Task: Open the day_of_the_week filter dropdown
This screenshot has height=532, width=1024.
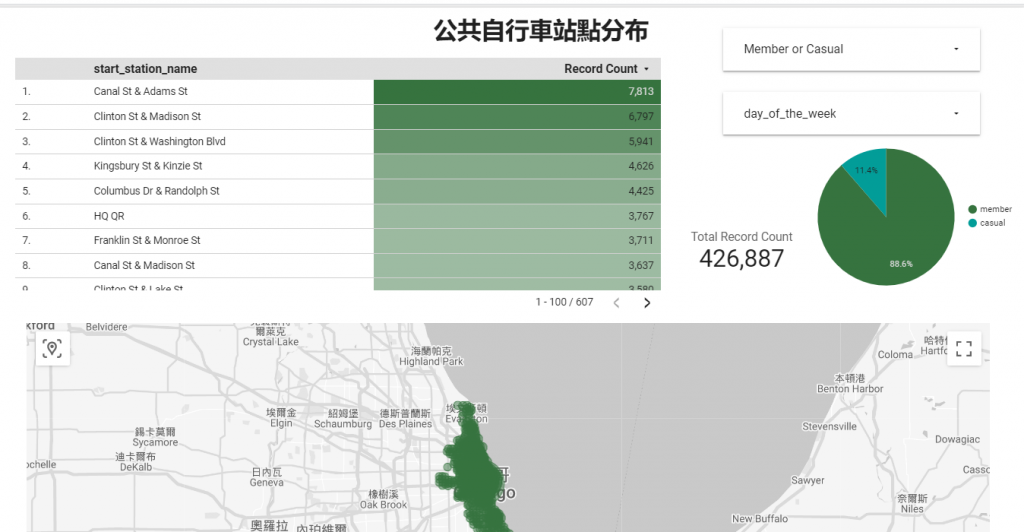Action: point(851,114)
